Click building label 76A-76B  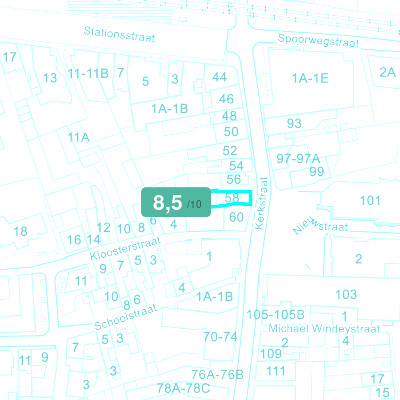(218, 375)
